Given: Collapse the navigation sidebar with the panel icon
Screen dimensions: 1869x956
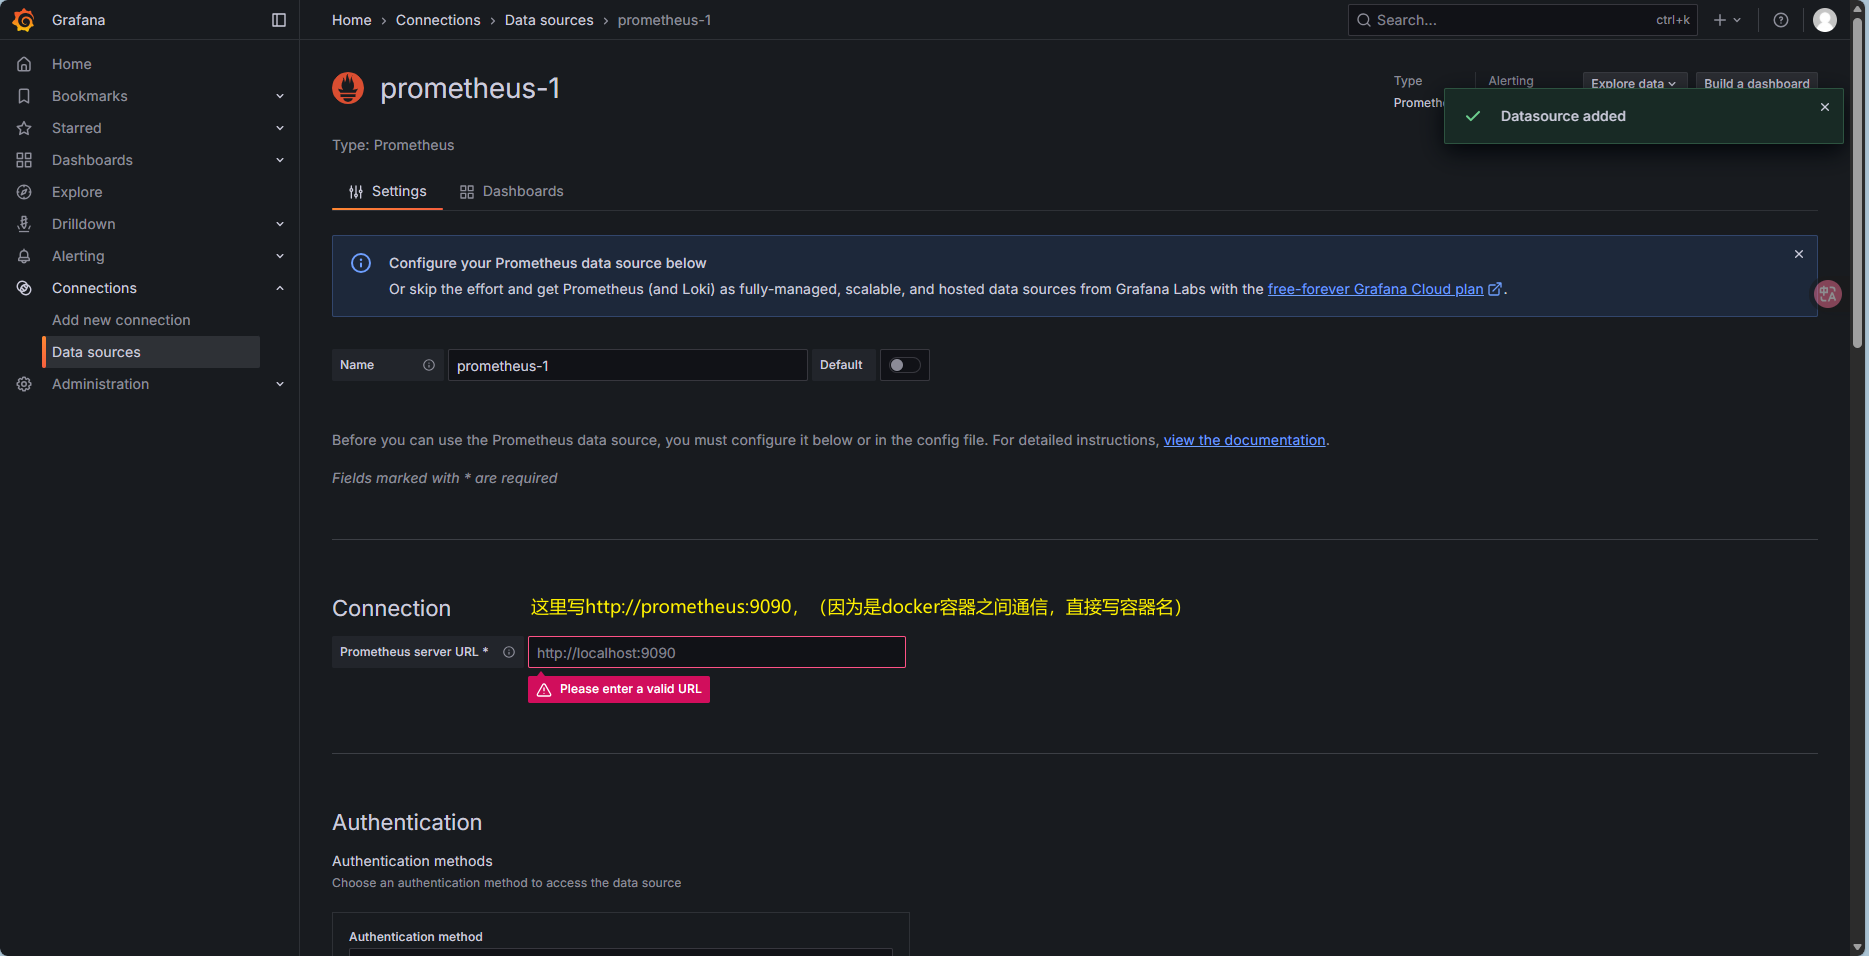Looking at the screenshot, I should [278, 19].
